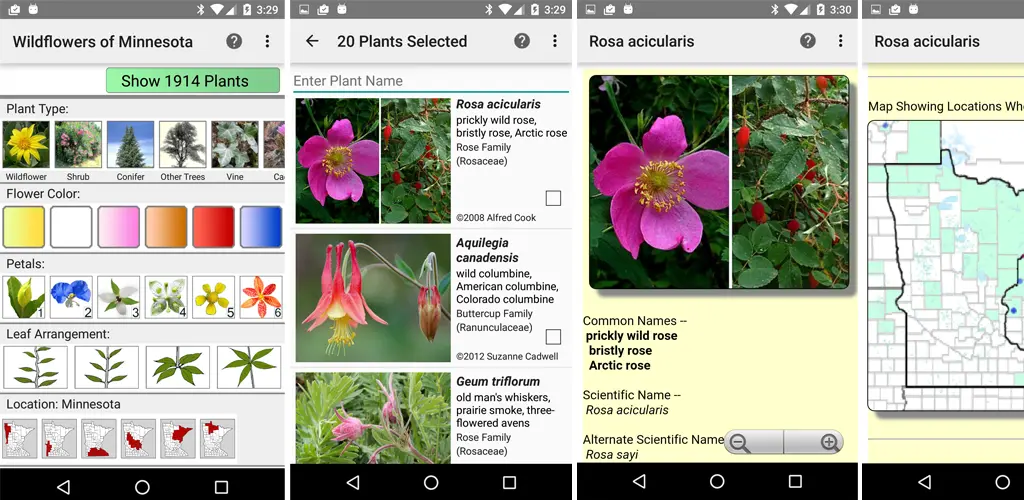Tap Rosa acicularis name in list

(498, 104)
